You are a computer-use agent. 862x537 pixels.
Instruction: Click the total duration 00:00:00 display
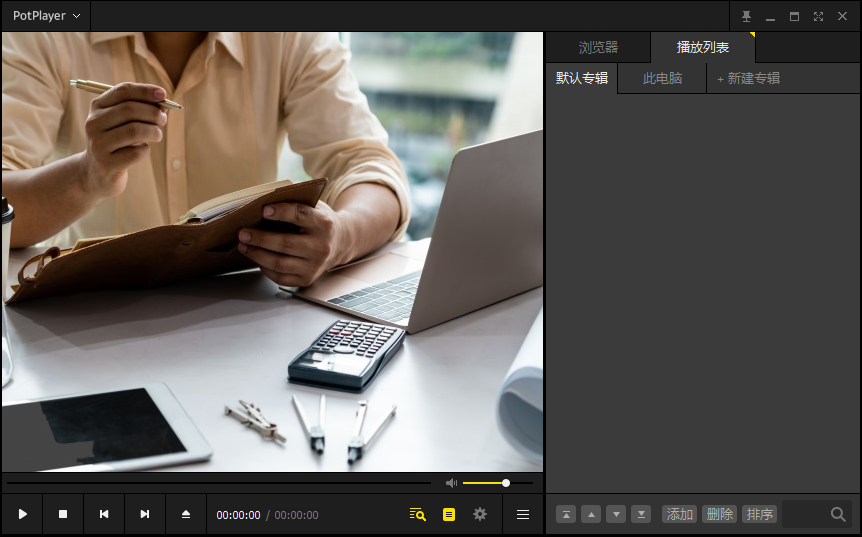[x=296, y=515]
